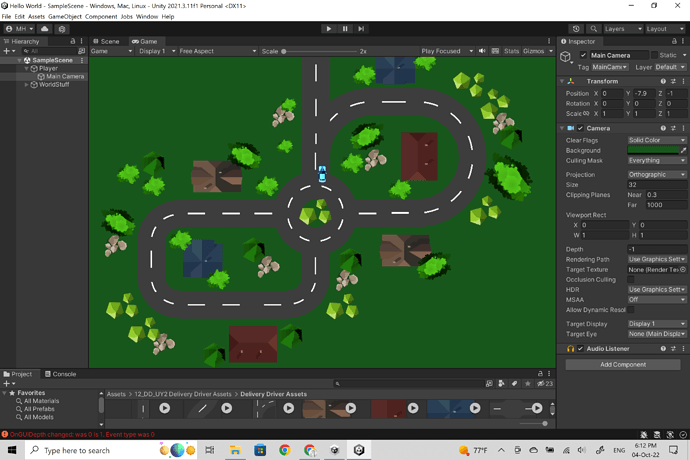690x460 pixels.
Task: Lock the Hierarchy panel
Action: coord(73,41)
